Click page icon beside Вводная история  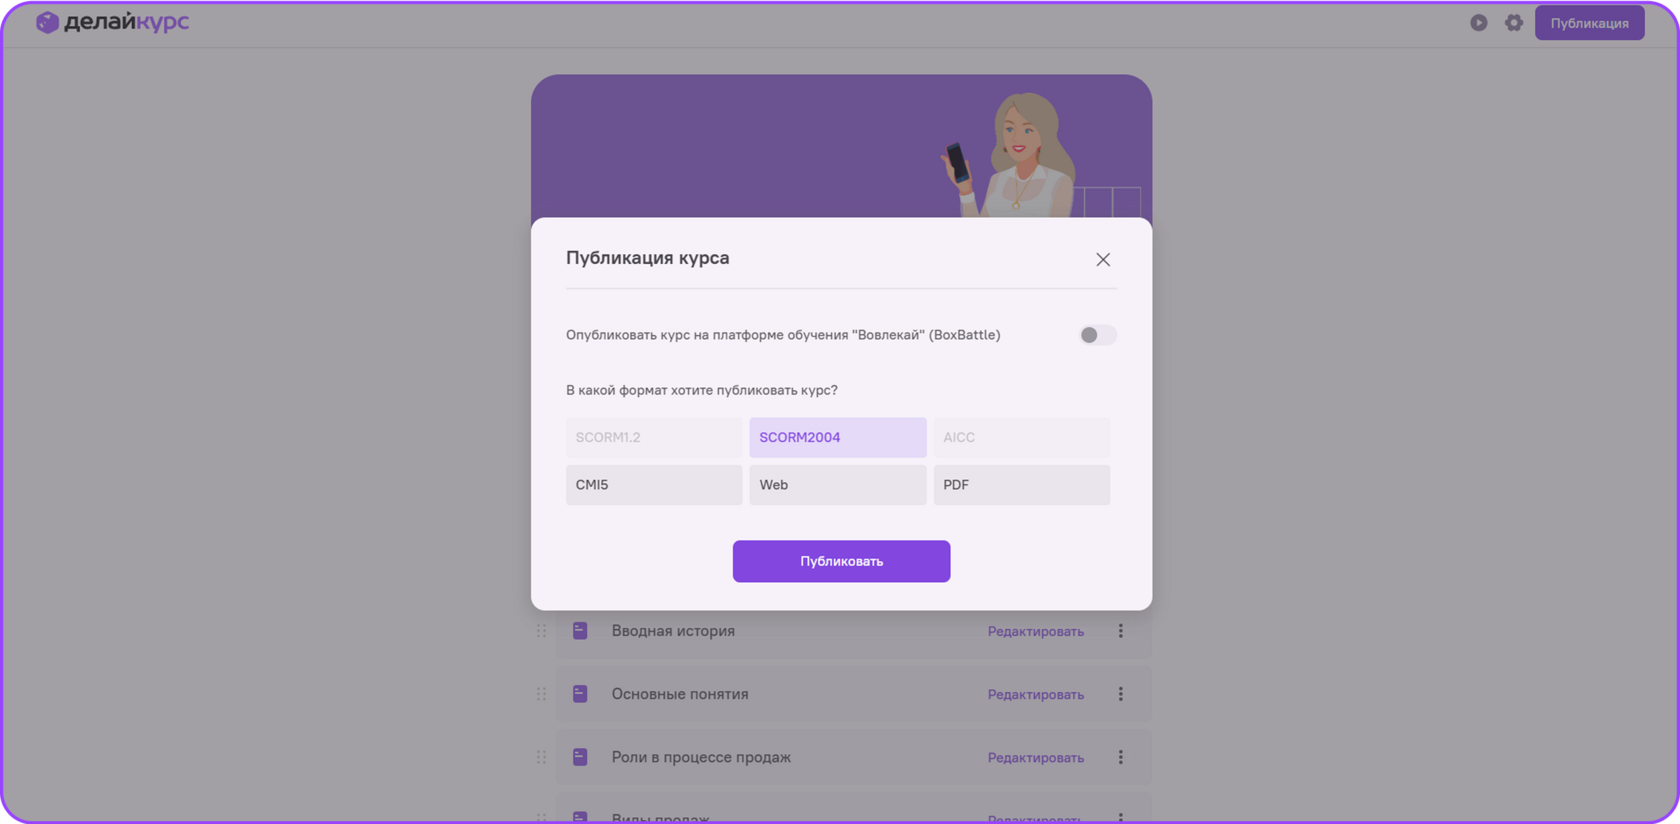point(580,631)
